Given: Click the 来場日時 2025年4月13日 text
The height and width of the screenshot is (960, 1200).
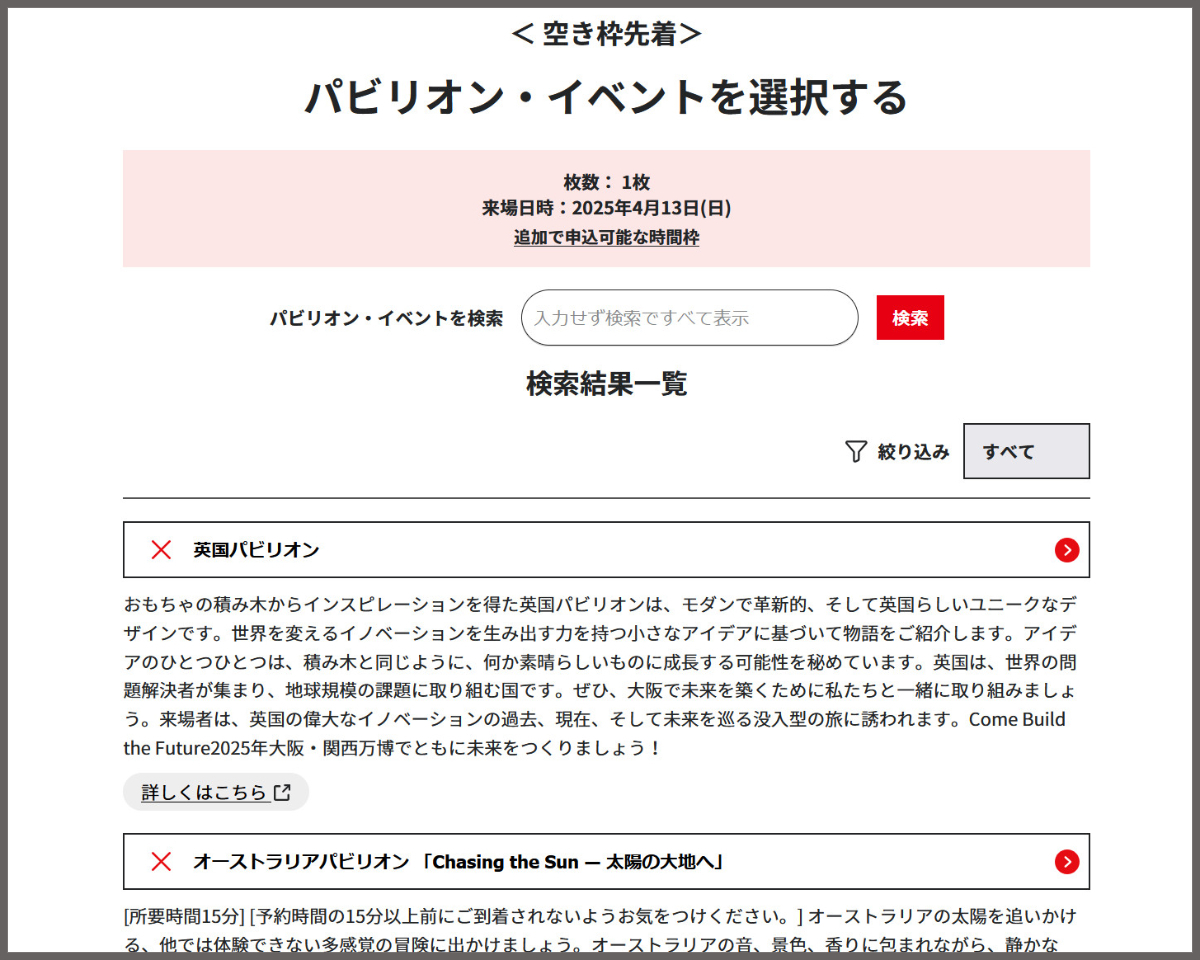Looking at the screenshot, I should pyautogui.click(x=606, y=208).
